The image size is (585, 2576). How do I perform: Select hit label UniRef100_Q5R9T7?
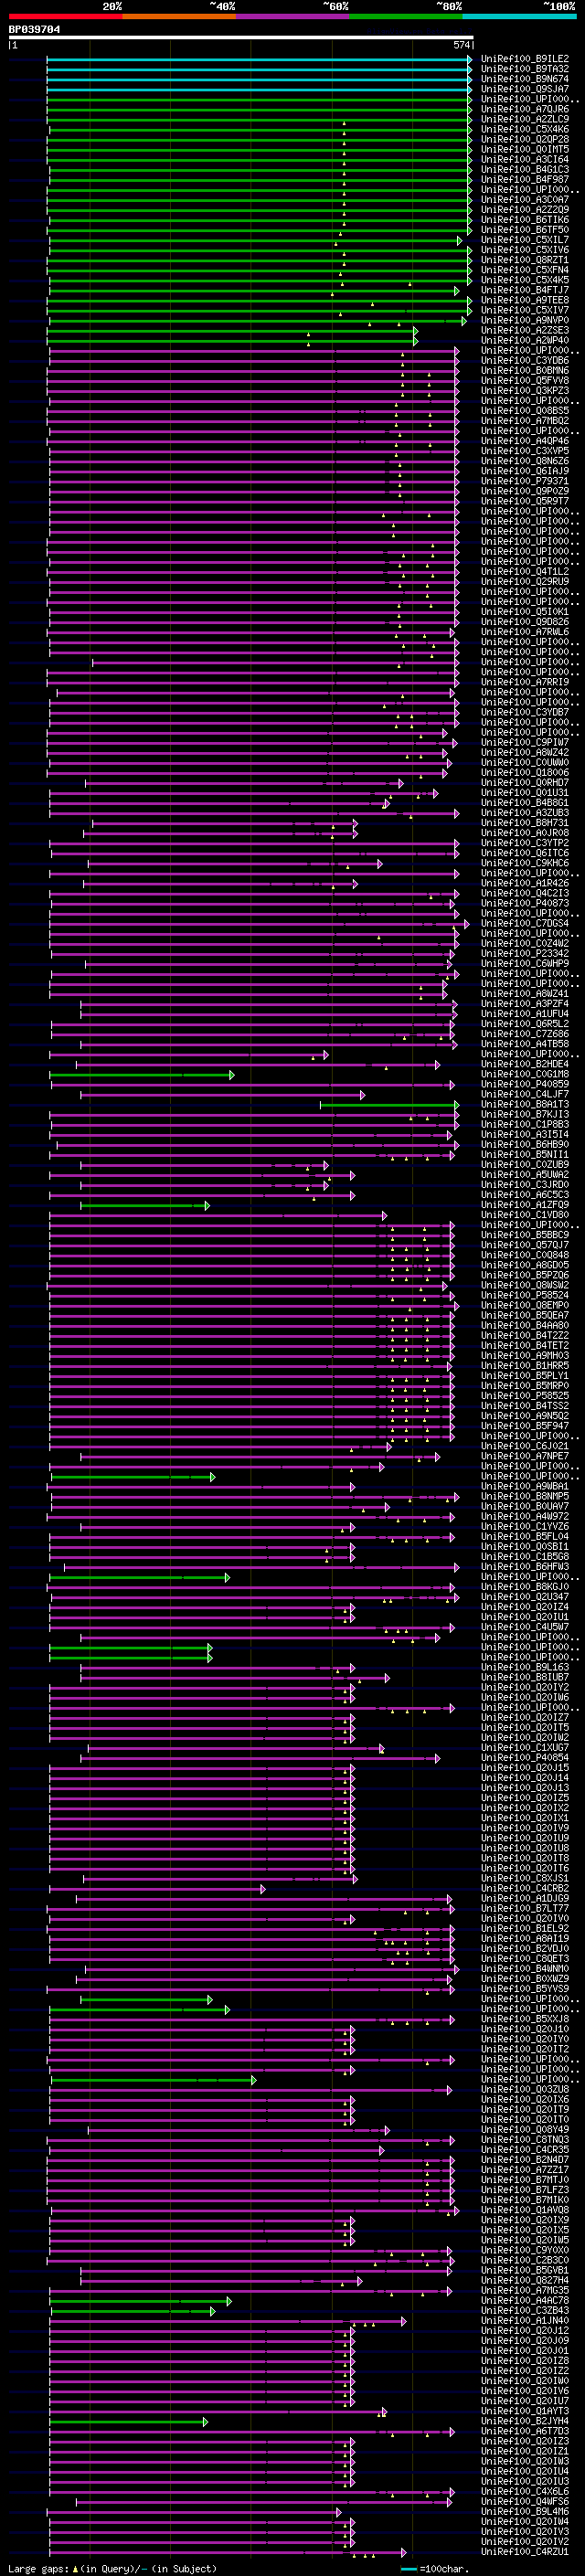point(525,501)
